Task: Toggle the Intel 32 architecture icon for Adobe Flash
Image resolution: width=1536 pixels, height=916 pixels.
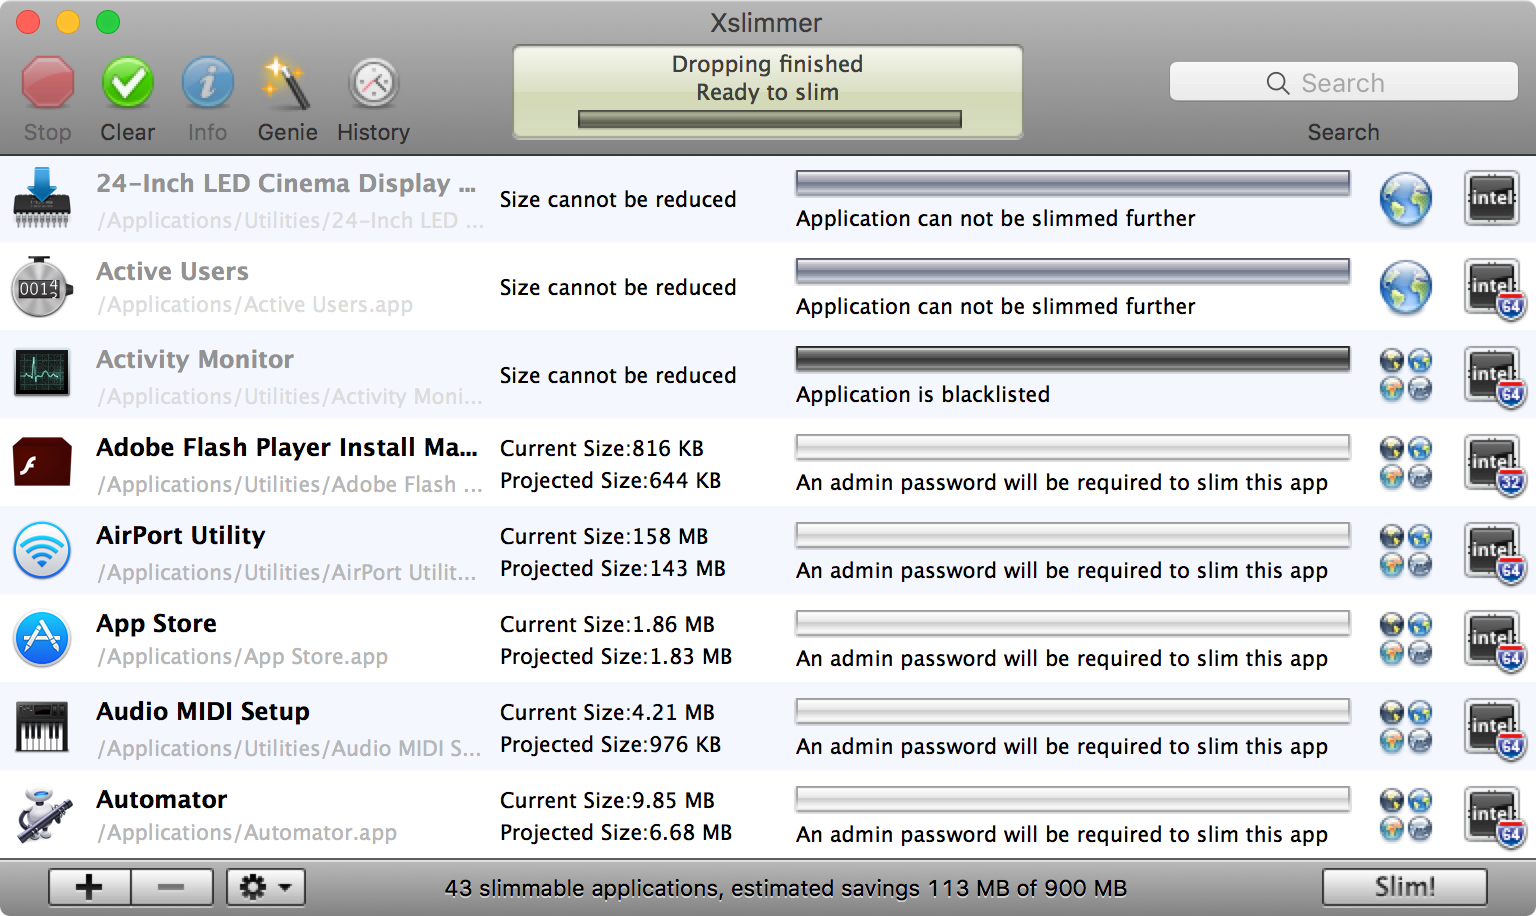Action: tap(1493, 463)
